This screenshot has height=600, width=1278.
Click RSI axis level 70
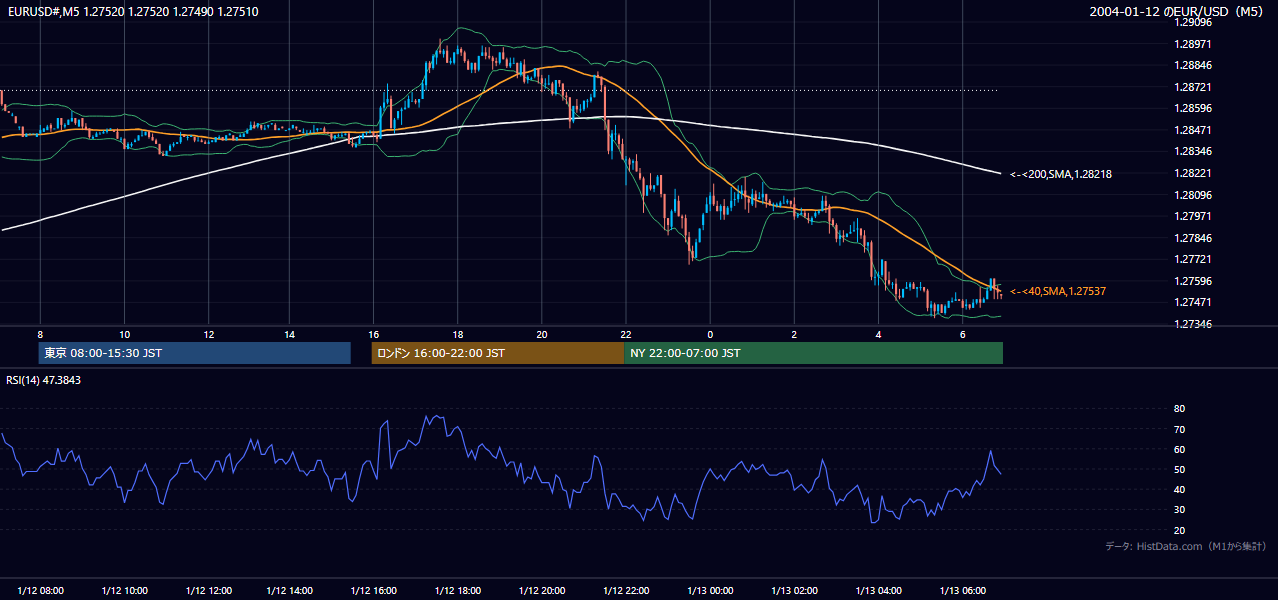pyautogui.click(x=1179, y=429)
